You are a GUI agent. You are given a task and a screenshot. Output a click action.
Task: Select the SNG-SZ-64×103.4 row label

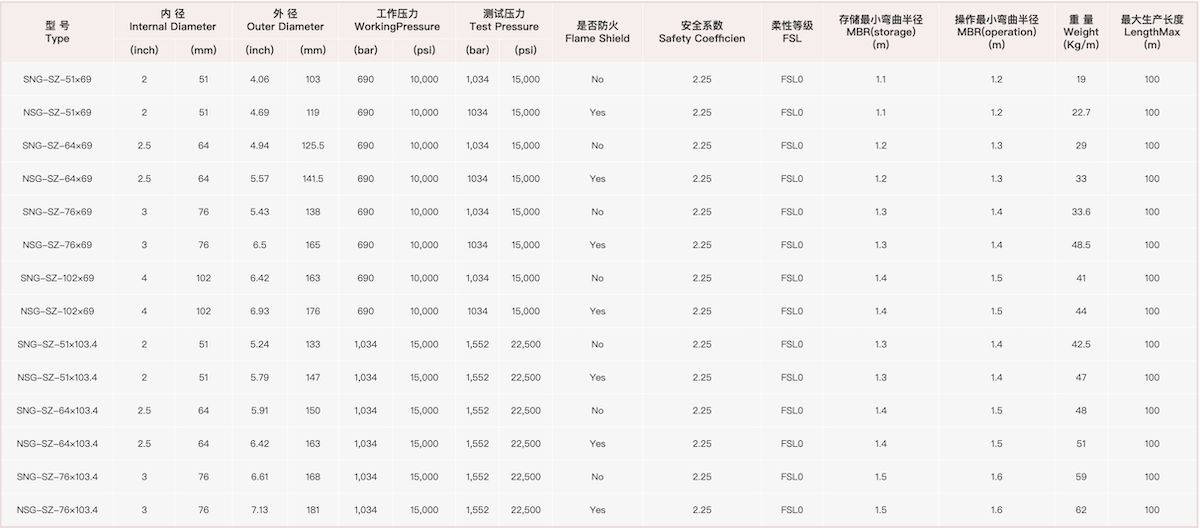[x=57, y=411]
